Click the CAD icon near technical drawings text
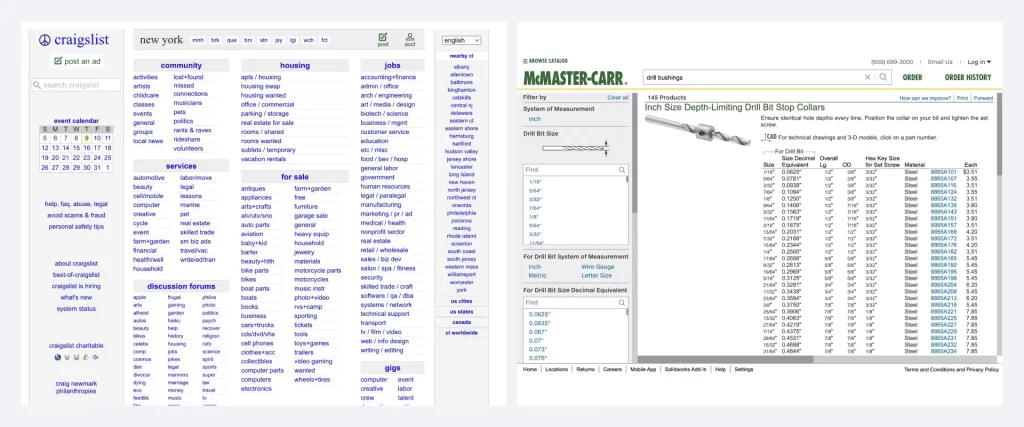The width and height of the screenshot is (1024, 427). (770, 137)
